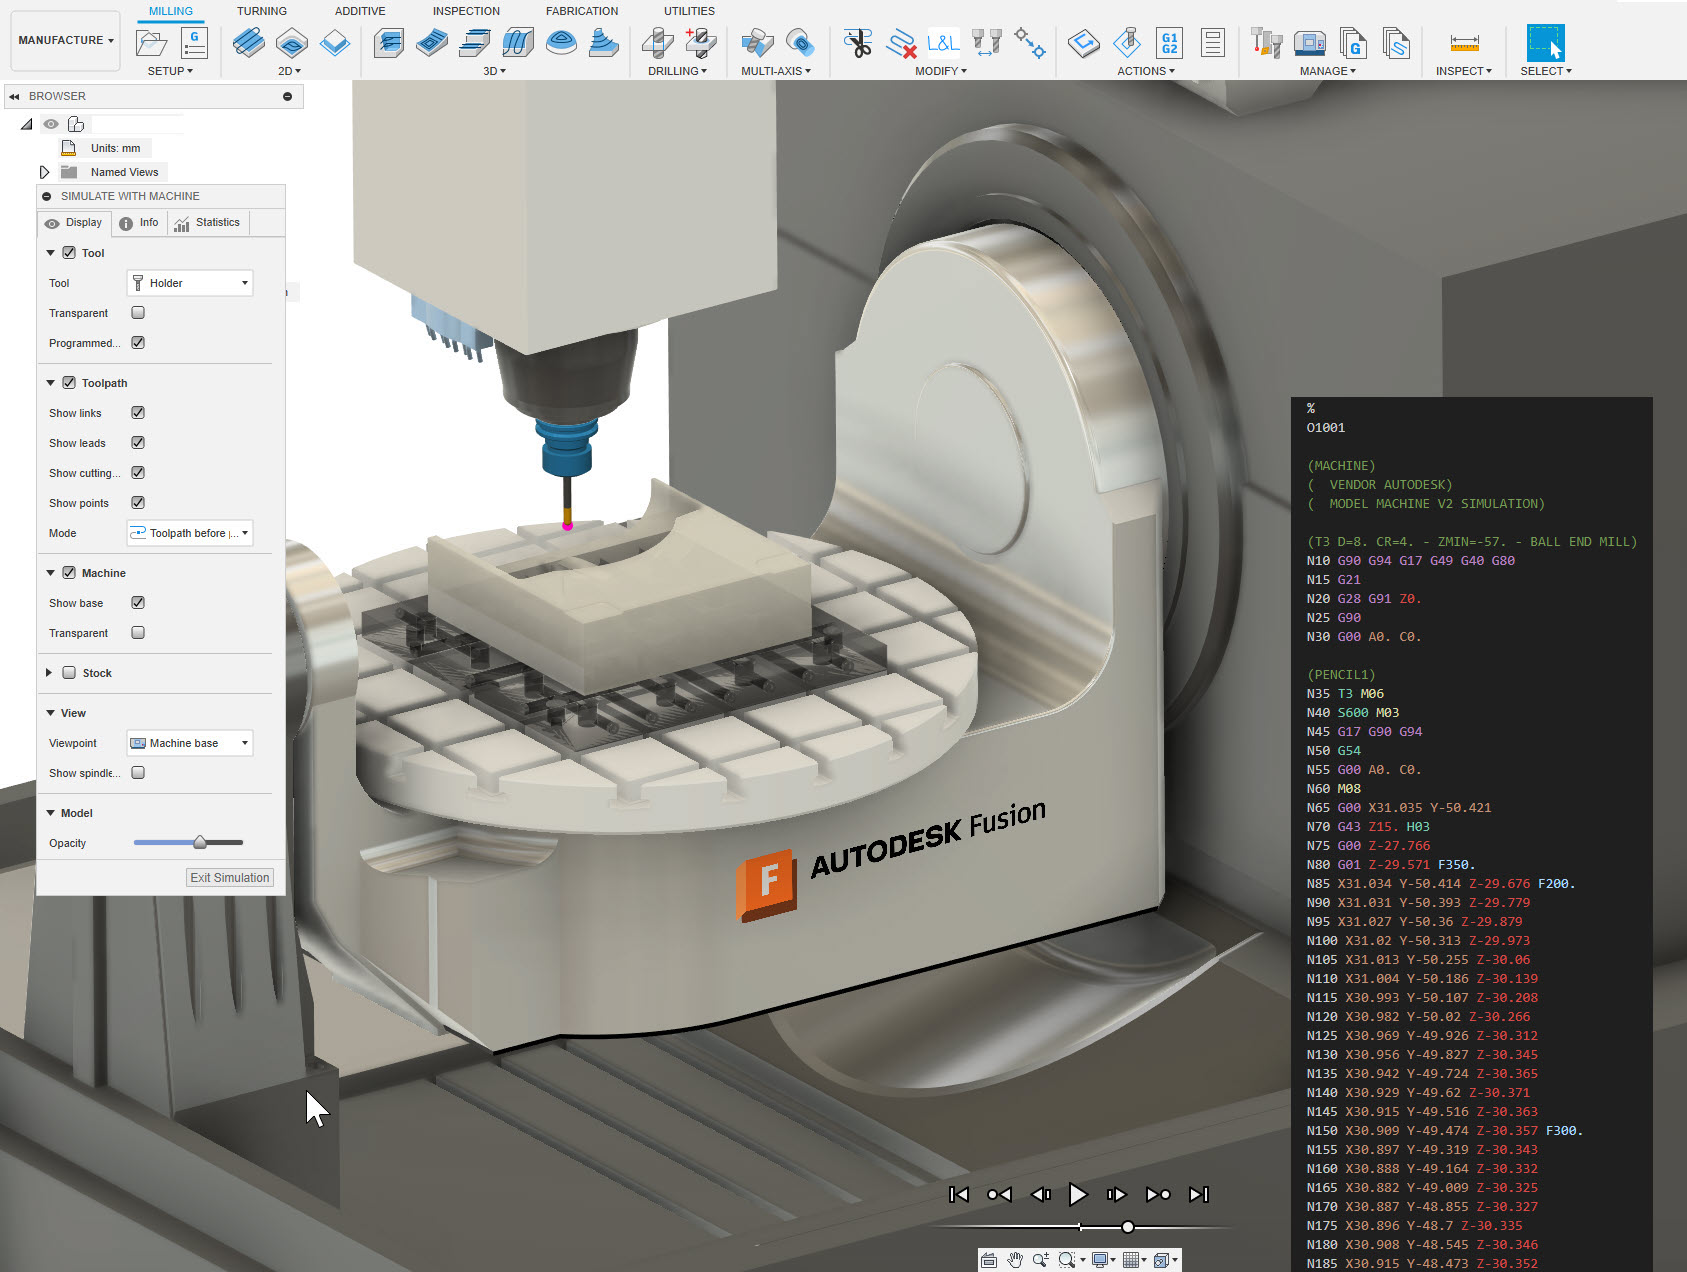Enable the Show spindle checkbox
The width and height of the screenshot is (1687, 1272).
pyautogui.click(x=138, y=773)
